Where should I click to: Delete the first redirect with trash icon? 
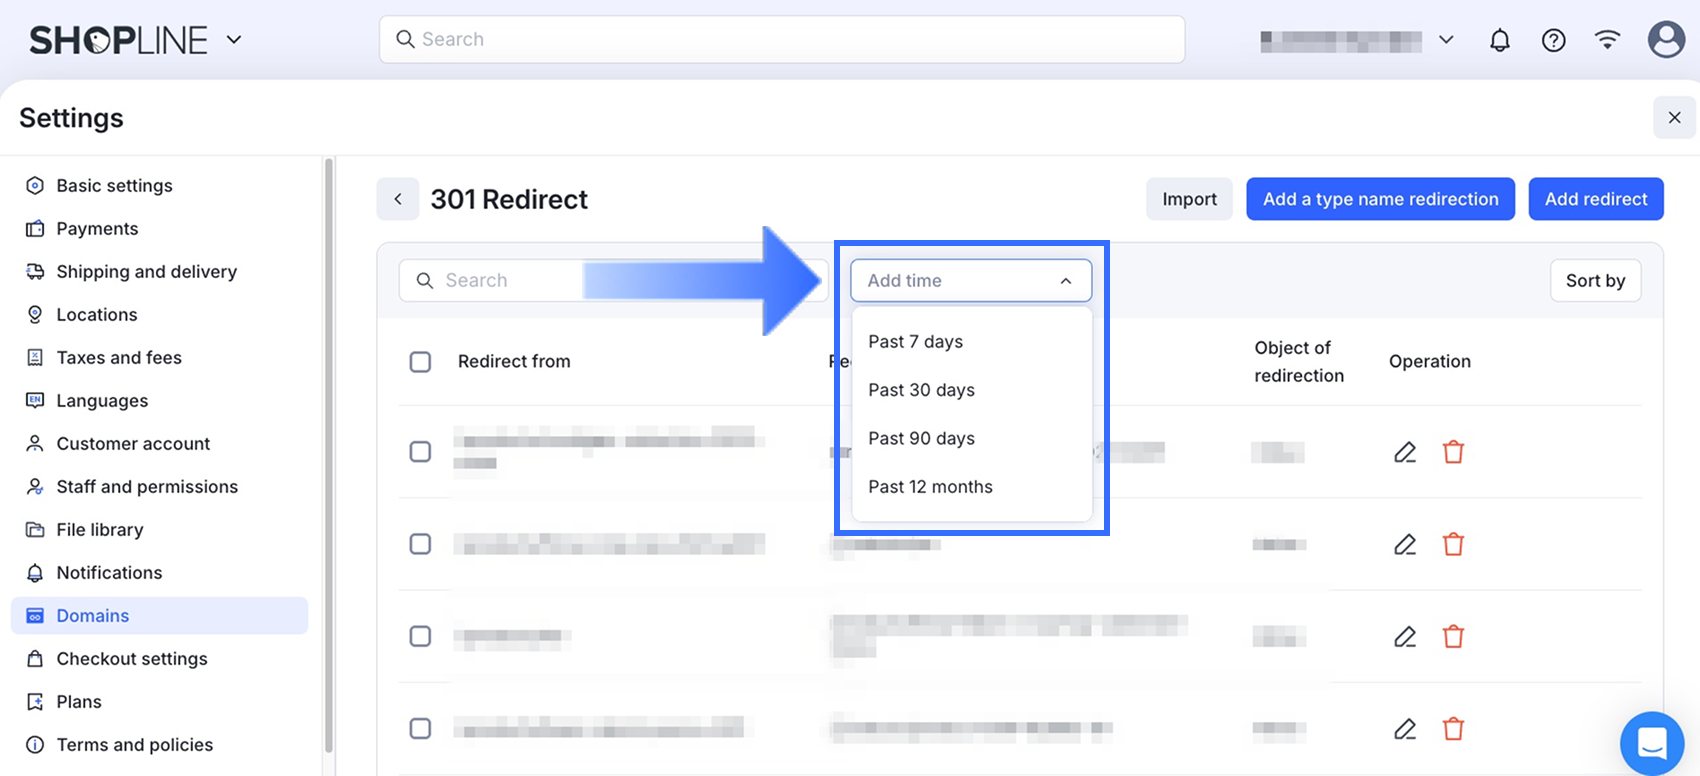pyautogui.click(x=1453, y=452)
